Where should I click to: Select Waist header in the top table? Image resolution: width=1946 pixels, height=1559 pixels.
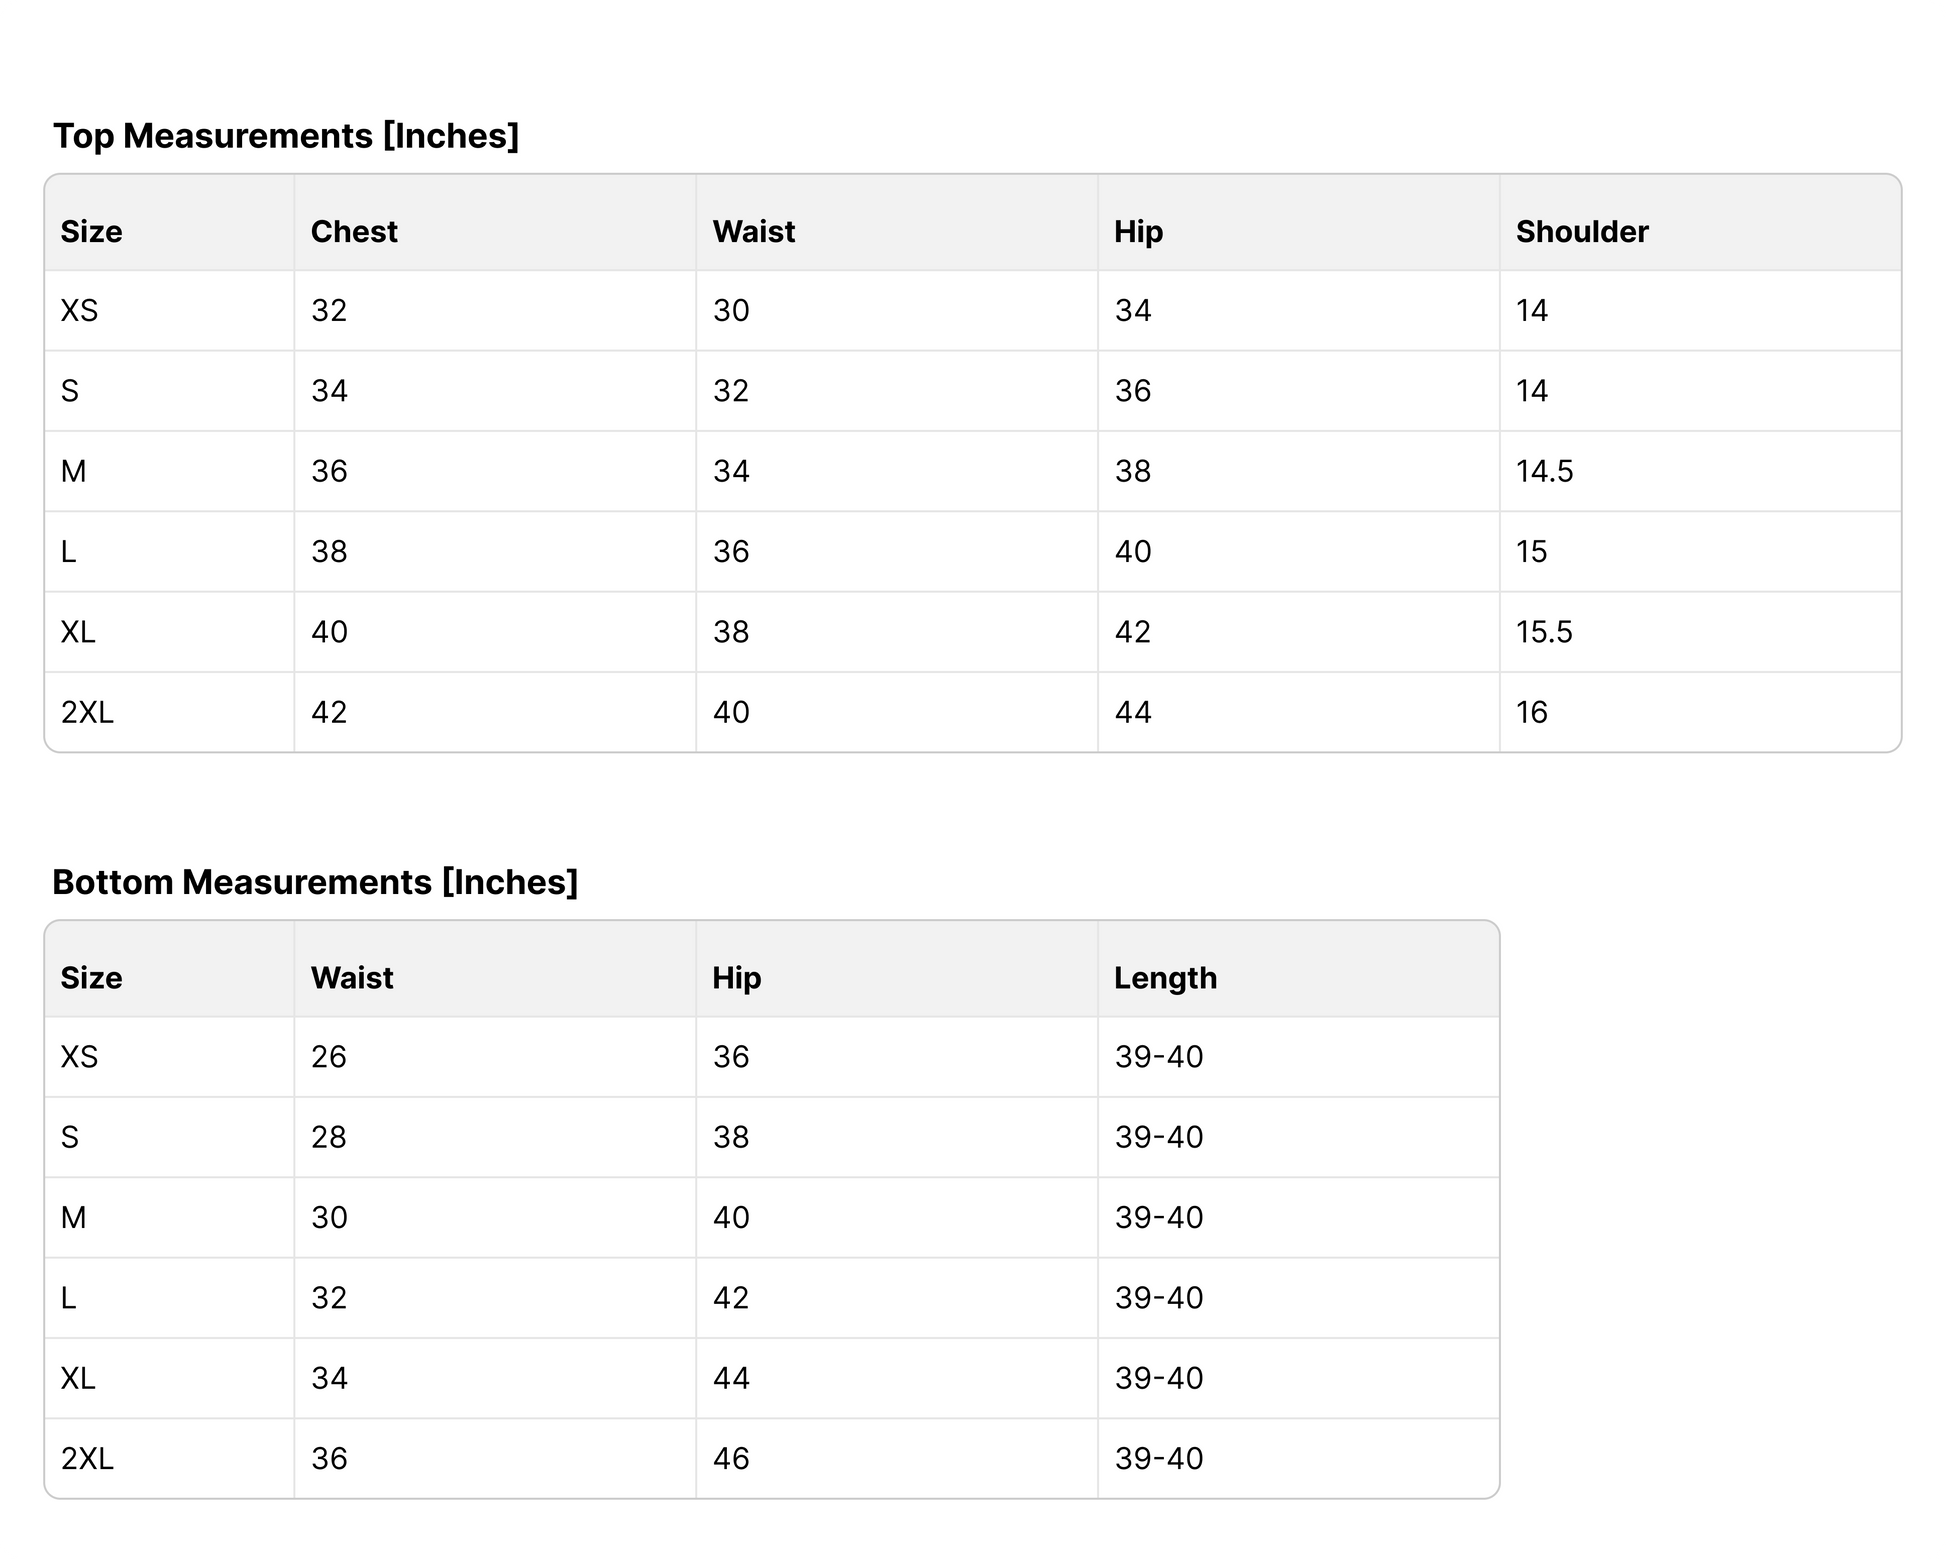coord(753,232)
